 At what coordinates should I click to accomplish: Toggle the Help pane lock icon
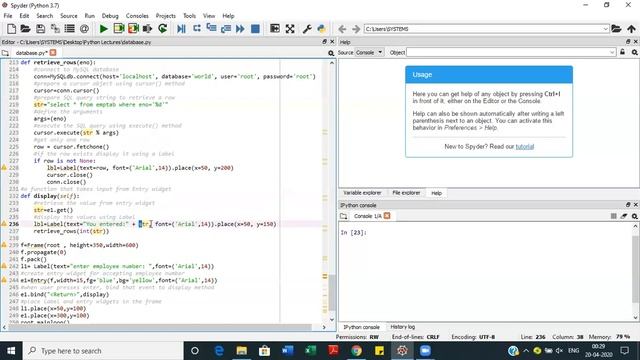[622, 52]
